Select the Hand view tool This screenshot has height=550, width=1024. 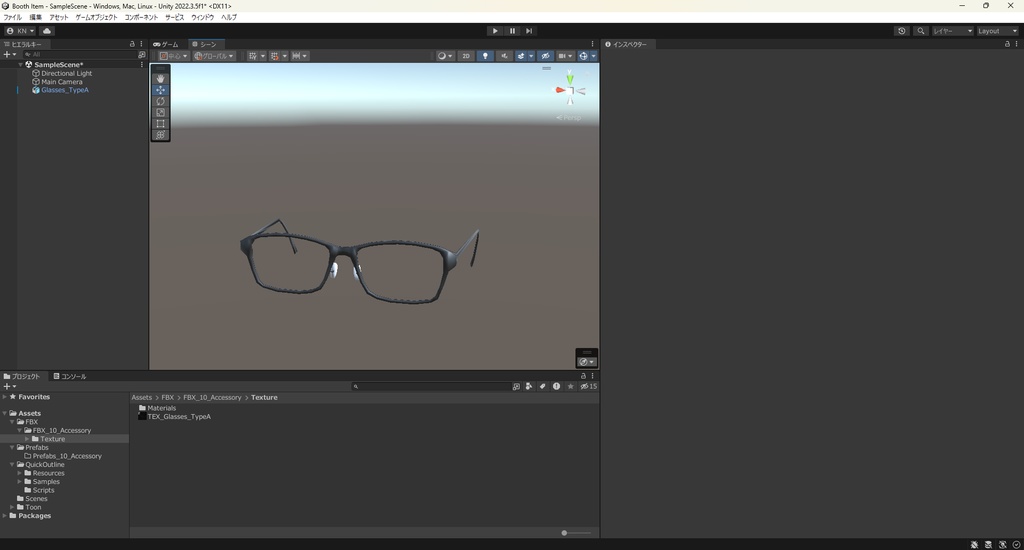pyautogui.click(x=160, y=78)
